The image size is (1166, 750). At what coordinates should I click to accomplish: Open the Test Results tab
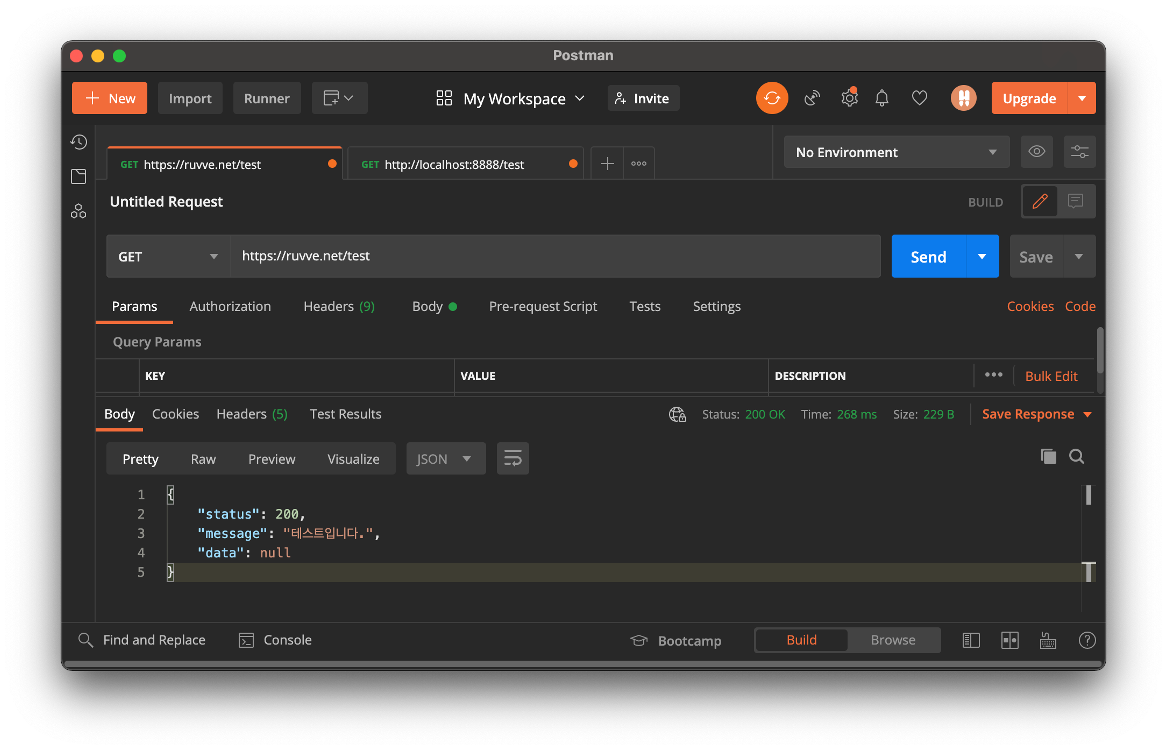tap(345, 414)
